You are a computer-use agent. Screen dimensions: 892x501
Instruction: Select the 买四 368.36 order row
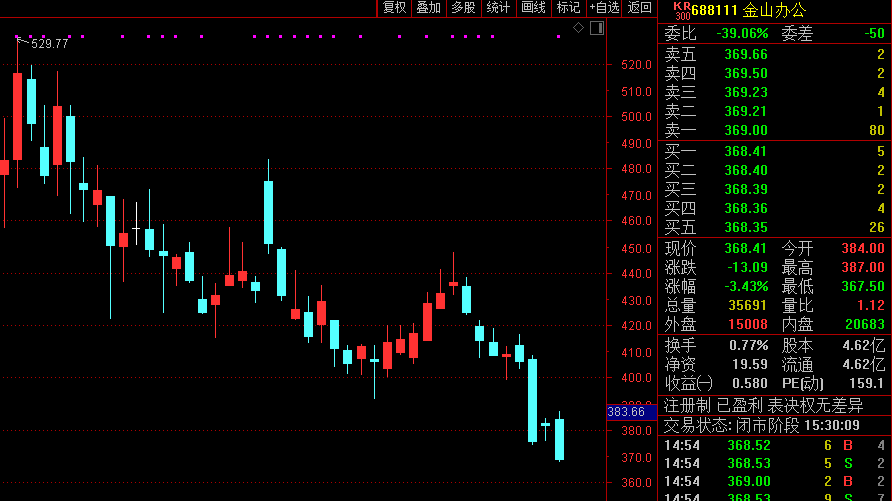click(775, 208)
